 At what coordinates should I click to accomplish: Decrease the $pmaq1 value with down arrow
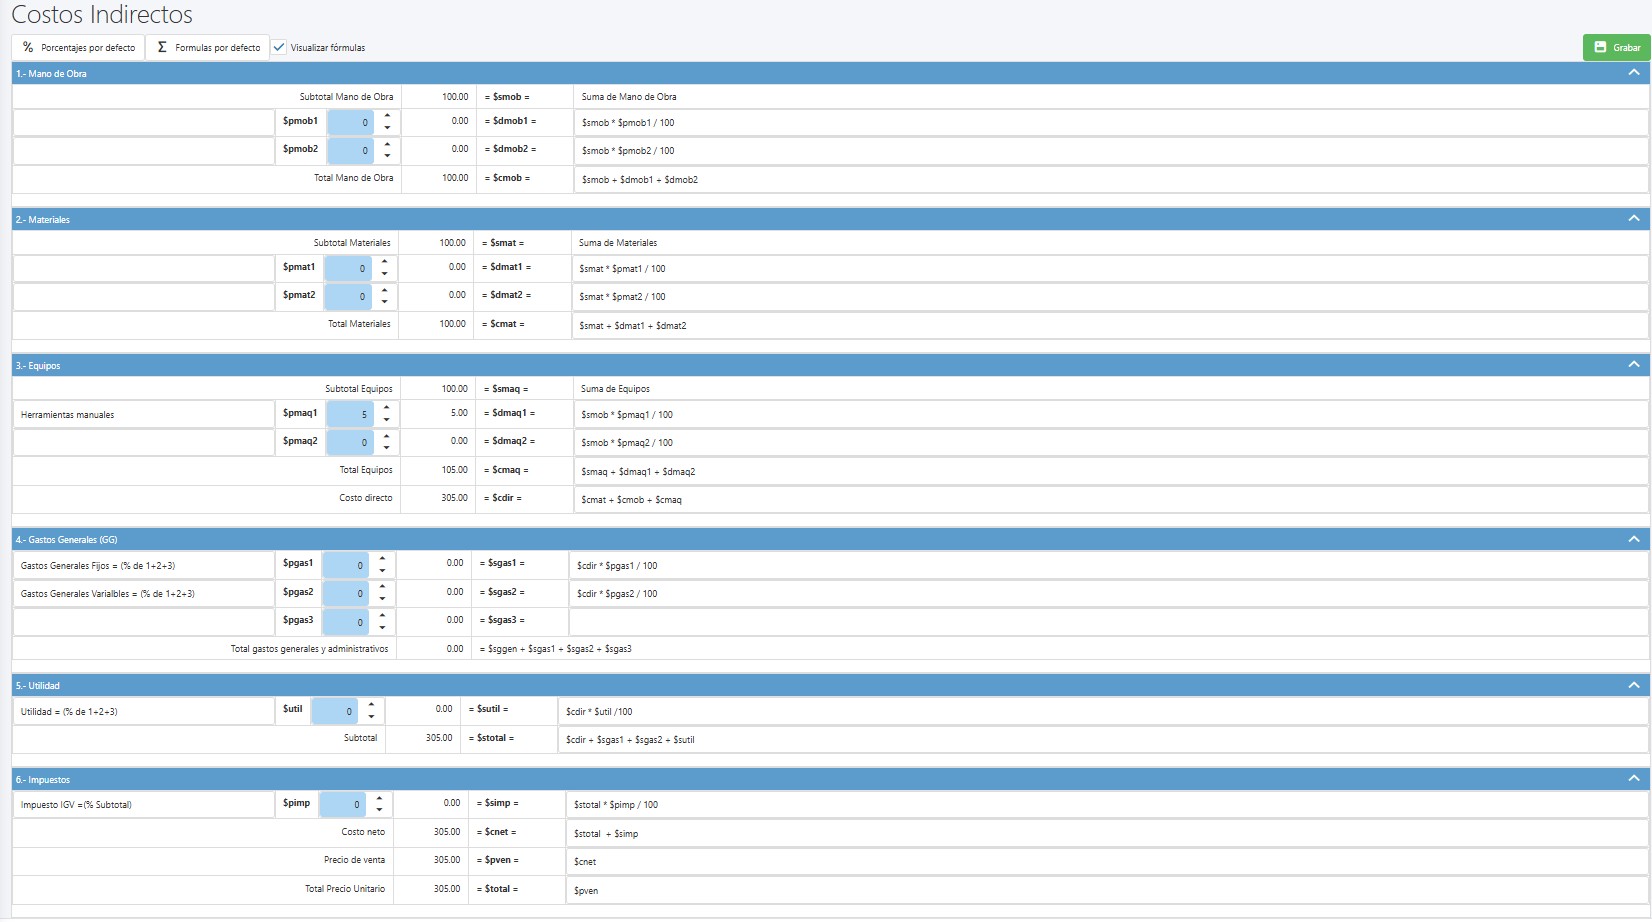coord(387,420)
